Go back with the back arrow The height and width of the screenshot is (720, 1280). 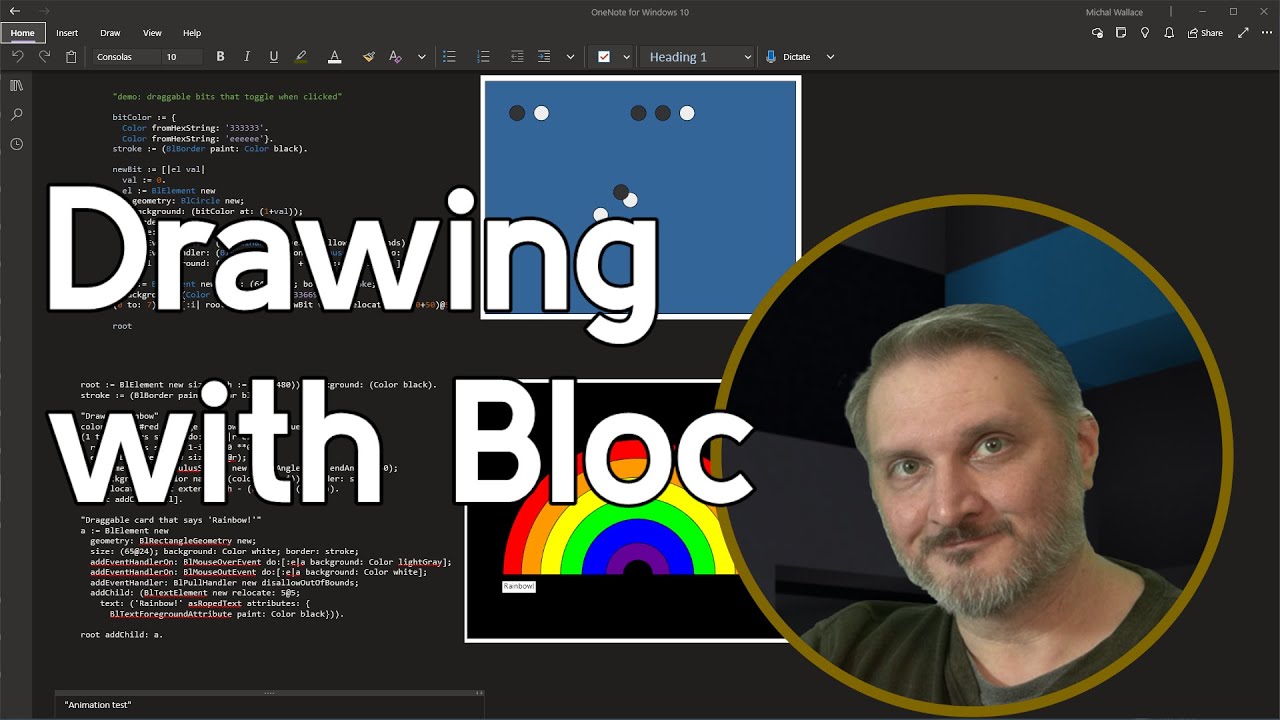(x=15, y=11)
